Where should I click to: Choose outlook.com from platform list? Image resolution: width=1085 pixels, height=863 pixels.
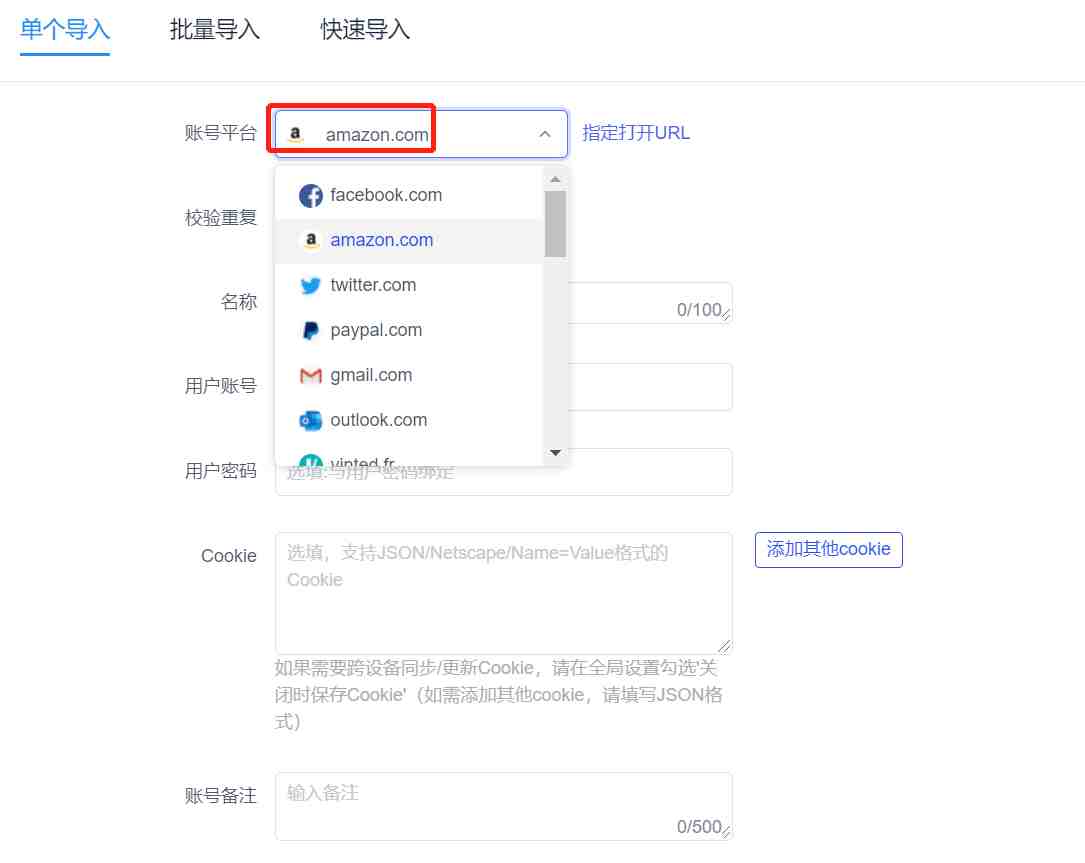click(409, 420)
